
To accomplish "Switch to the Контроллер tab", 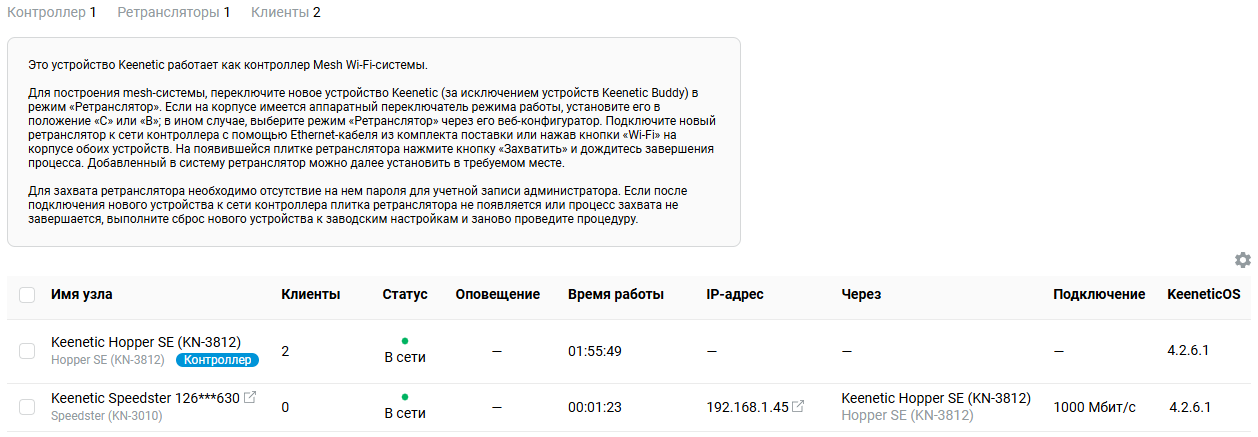I will click(x=52, y=13).
